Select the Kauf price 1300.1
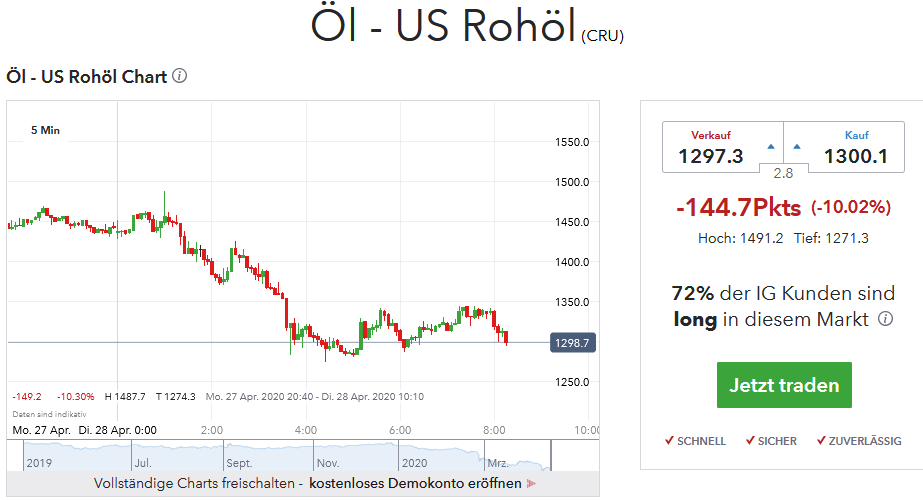The width and height of the screenshot is (923, 500). [x=856, y=156]
